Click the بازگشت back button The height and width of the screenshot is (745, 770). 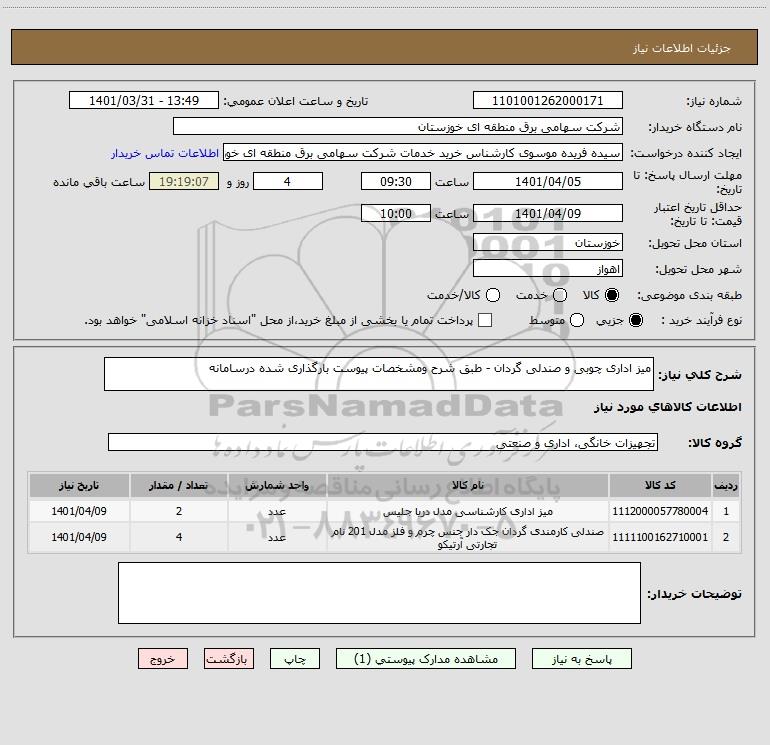coord(229,659)
